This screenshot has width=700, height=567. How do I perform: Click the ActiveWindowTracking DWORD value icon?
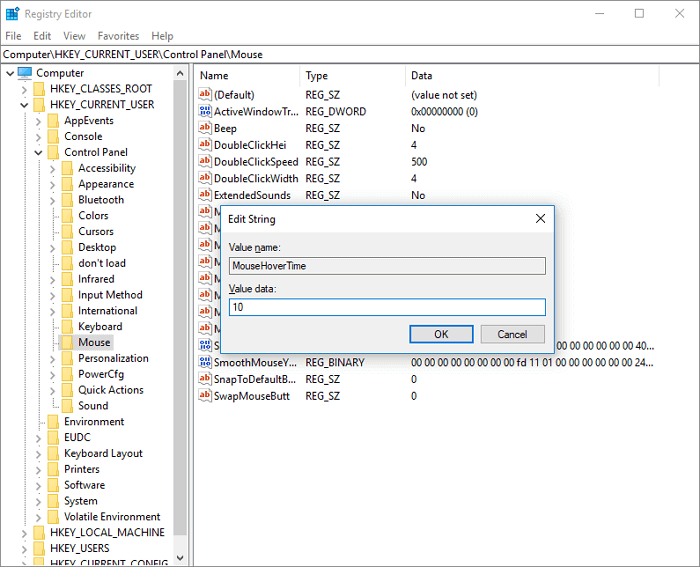(205, 112)
